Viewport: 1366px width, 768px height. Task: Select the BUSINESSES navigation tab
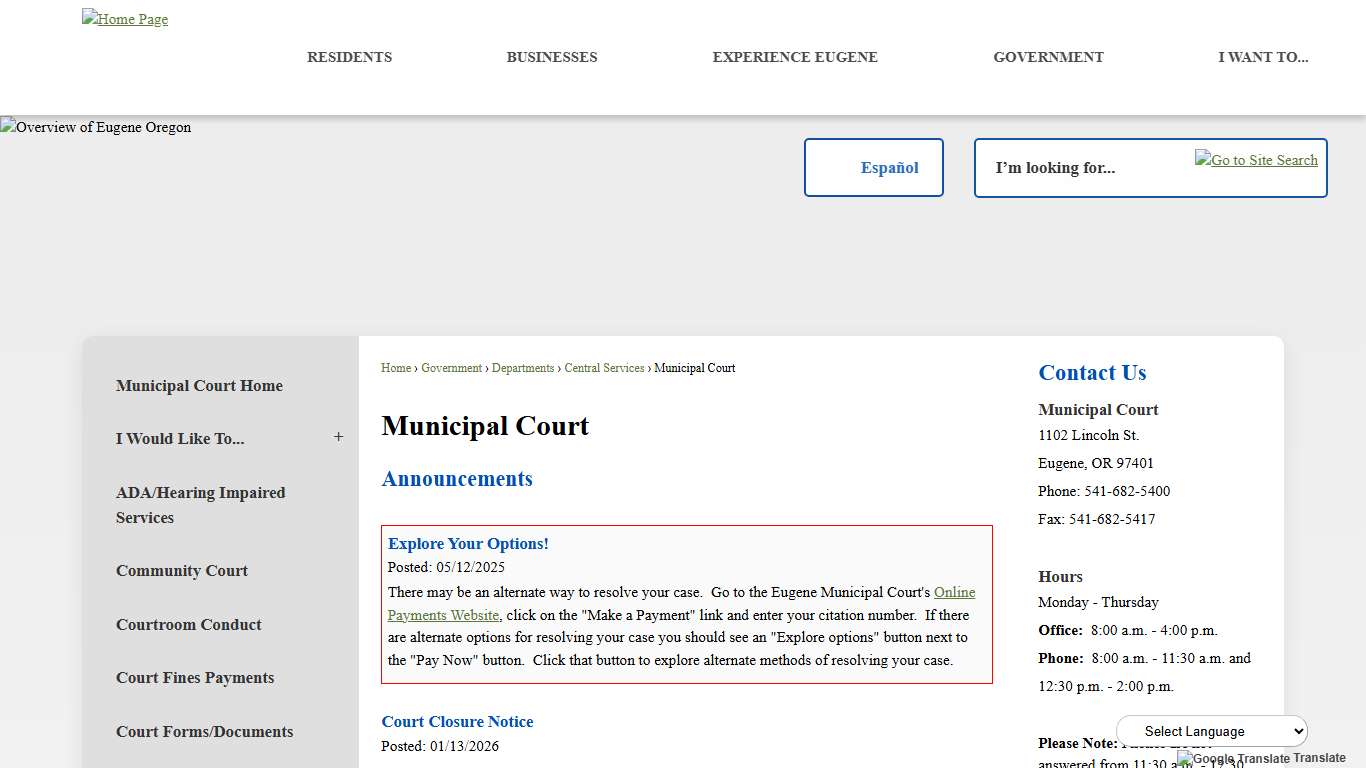pos(552,57)
